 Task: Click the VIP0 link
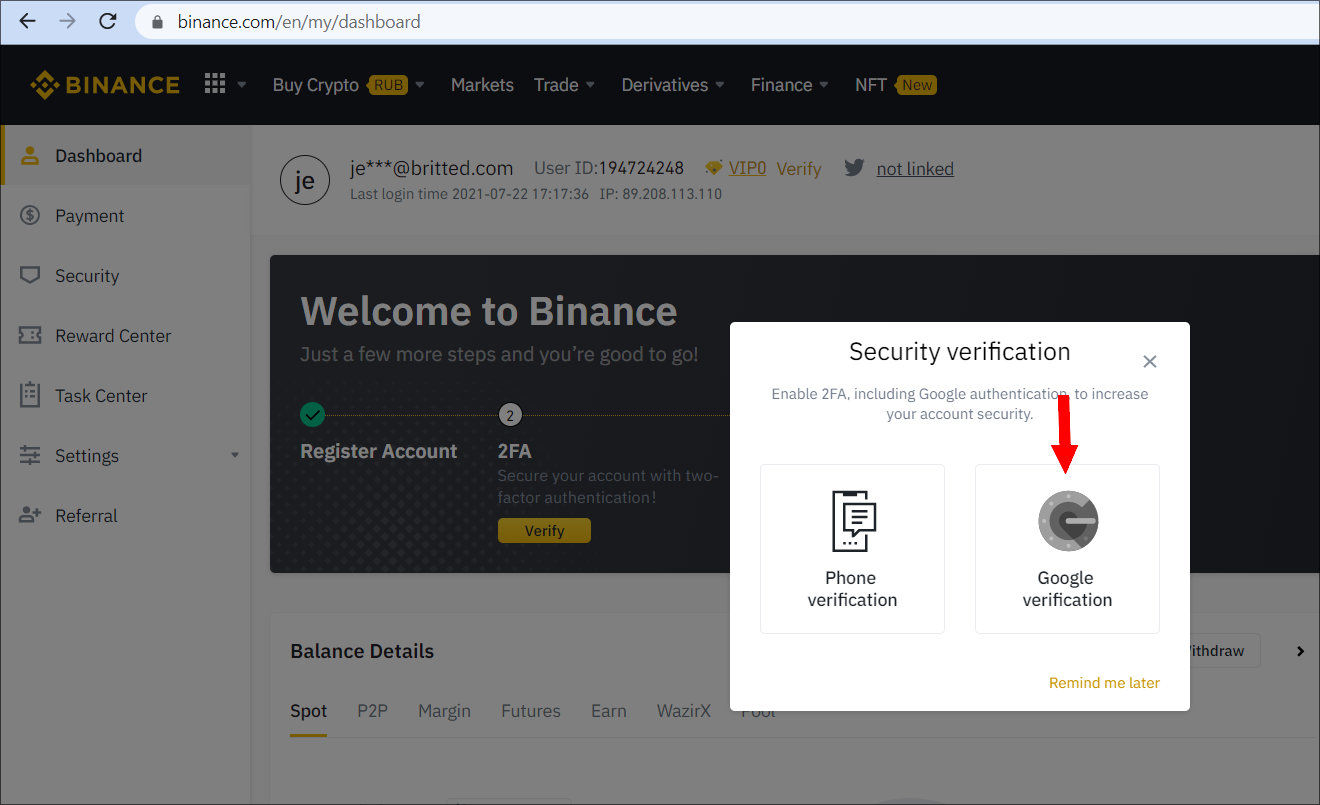[747, 169]
